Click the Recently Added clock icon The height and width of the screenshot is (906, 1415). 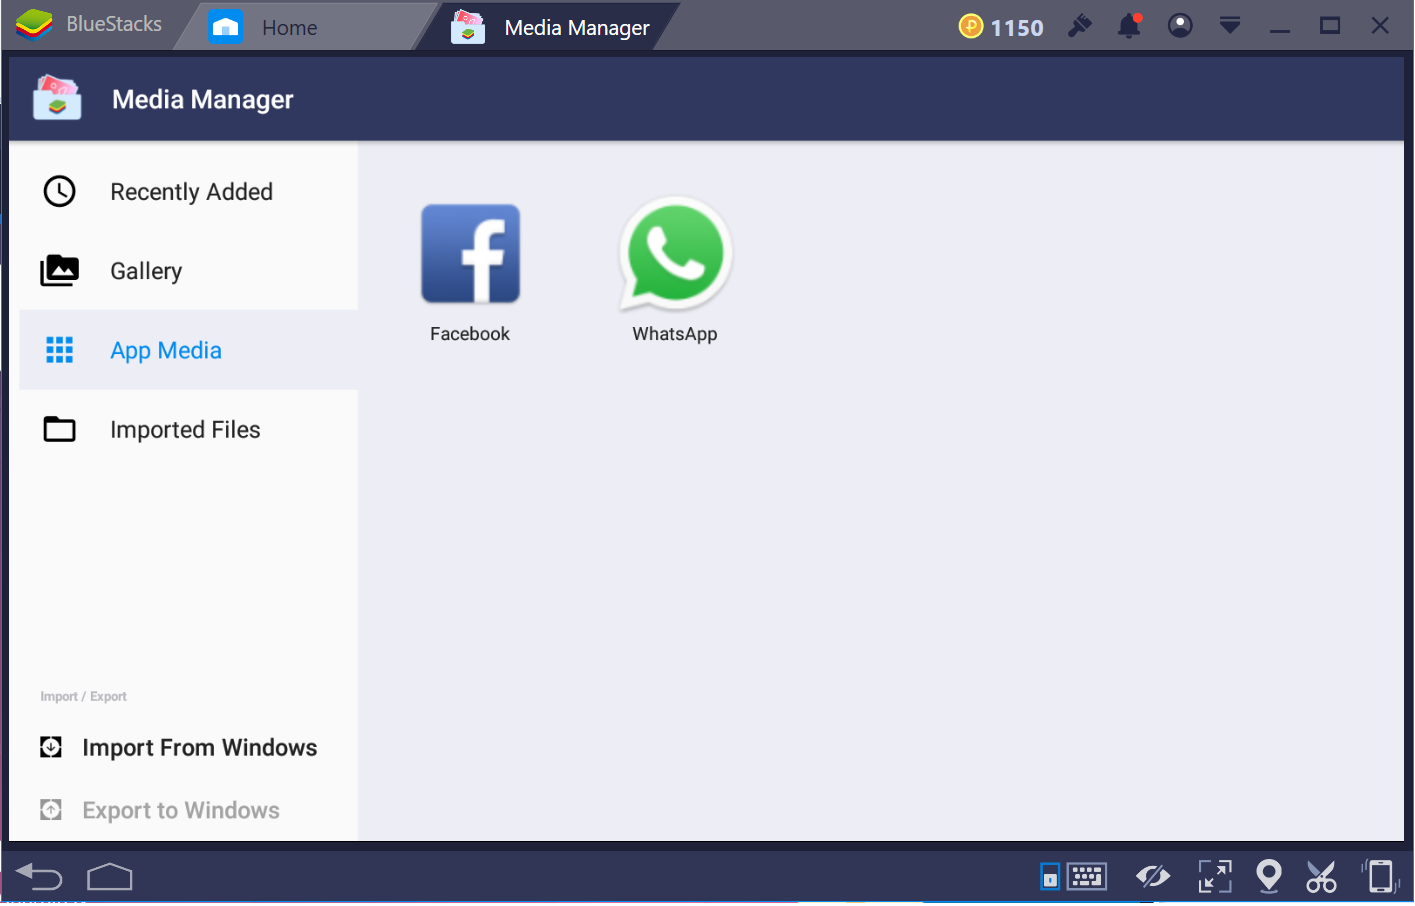coord(60,191)
